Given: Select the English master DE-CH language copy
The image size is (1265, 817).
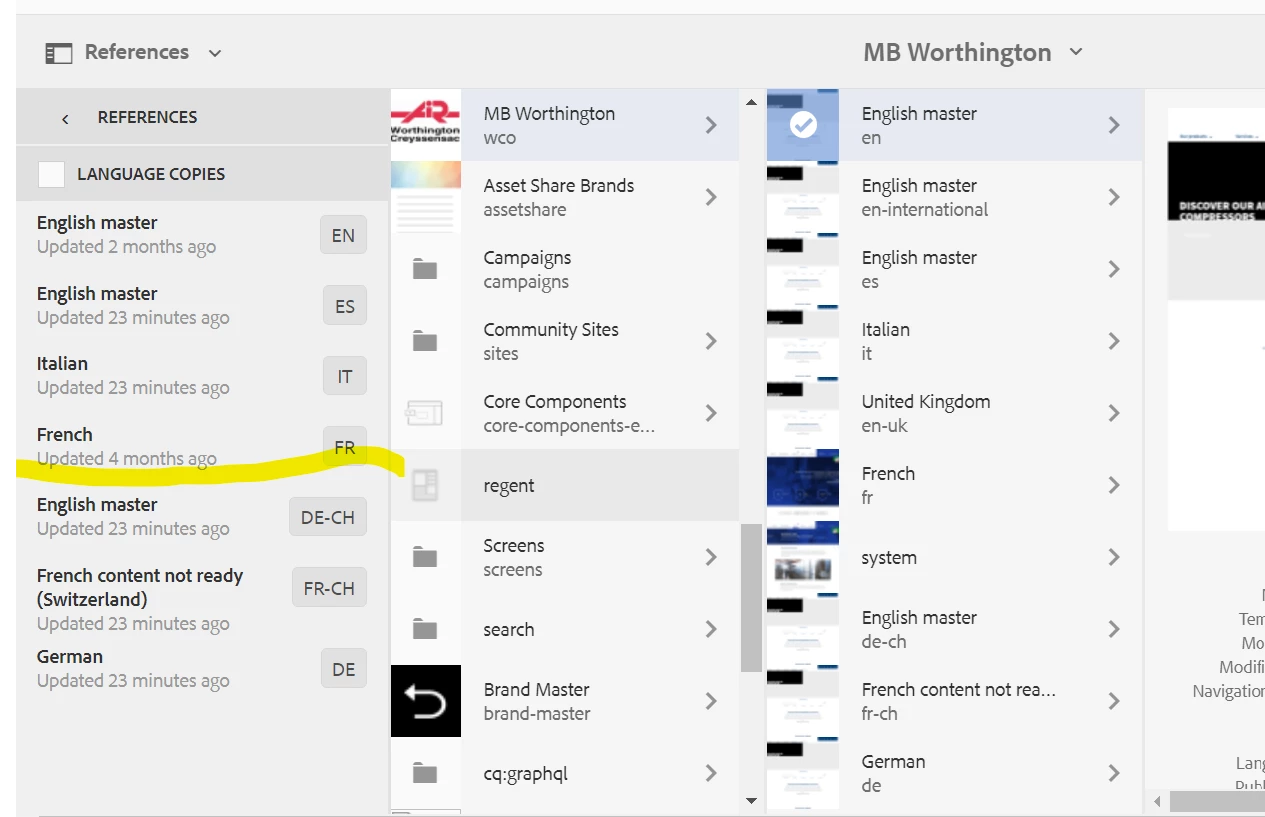Looking at the screenshot, I should coord(201,517).
